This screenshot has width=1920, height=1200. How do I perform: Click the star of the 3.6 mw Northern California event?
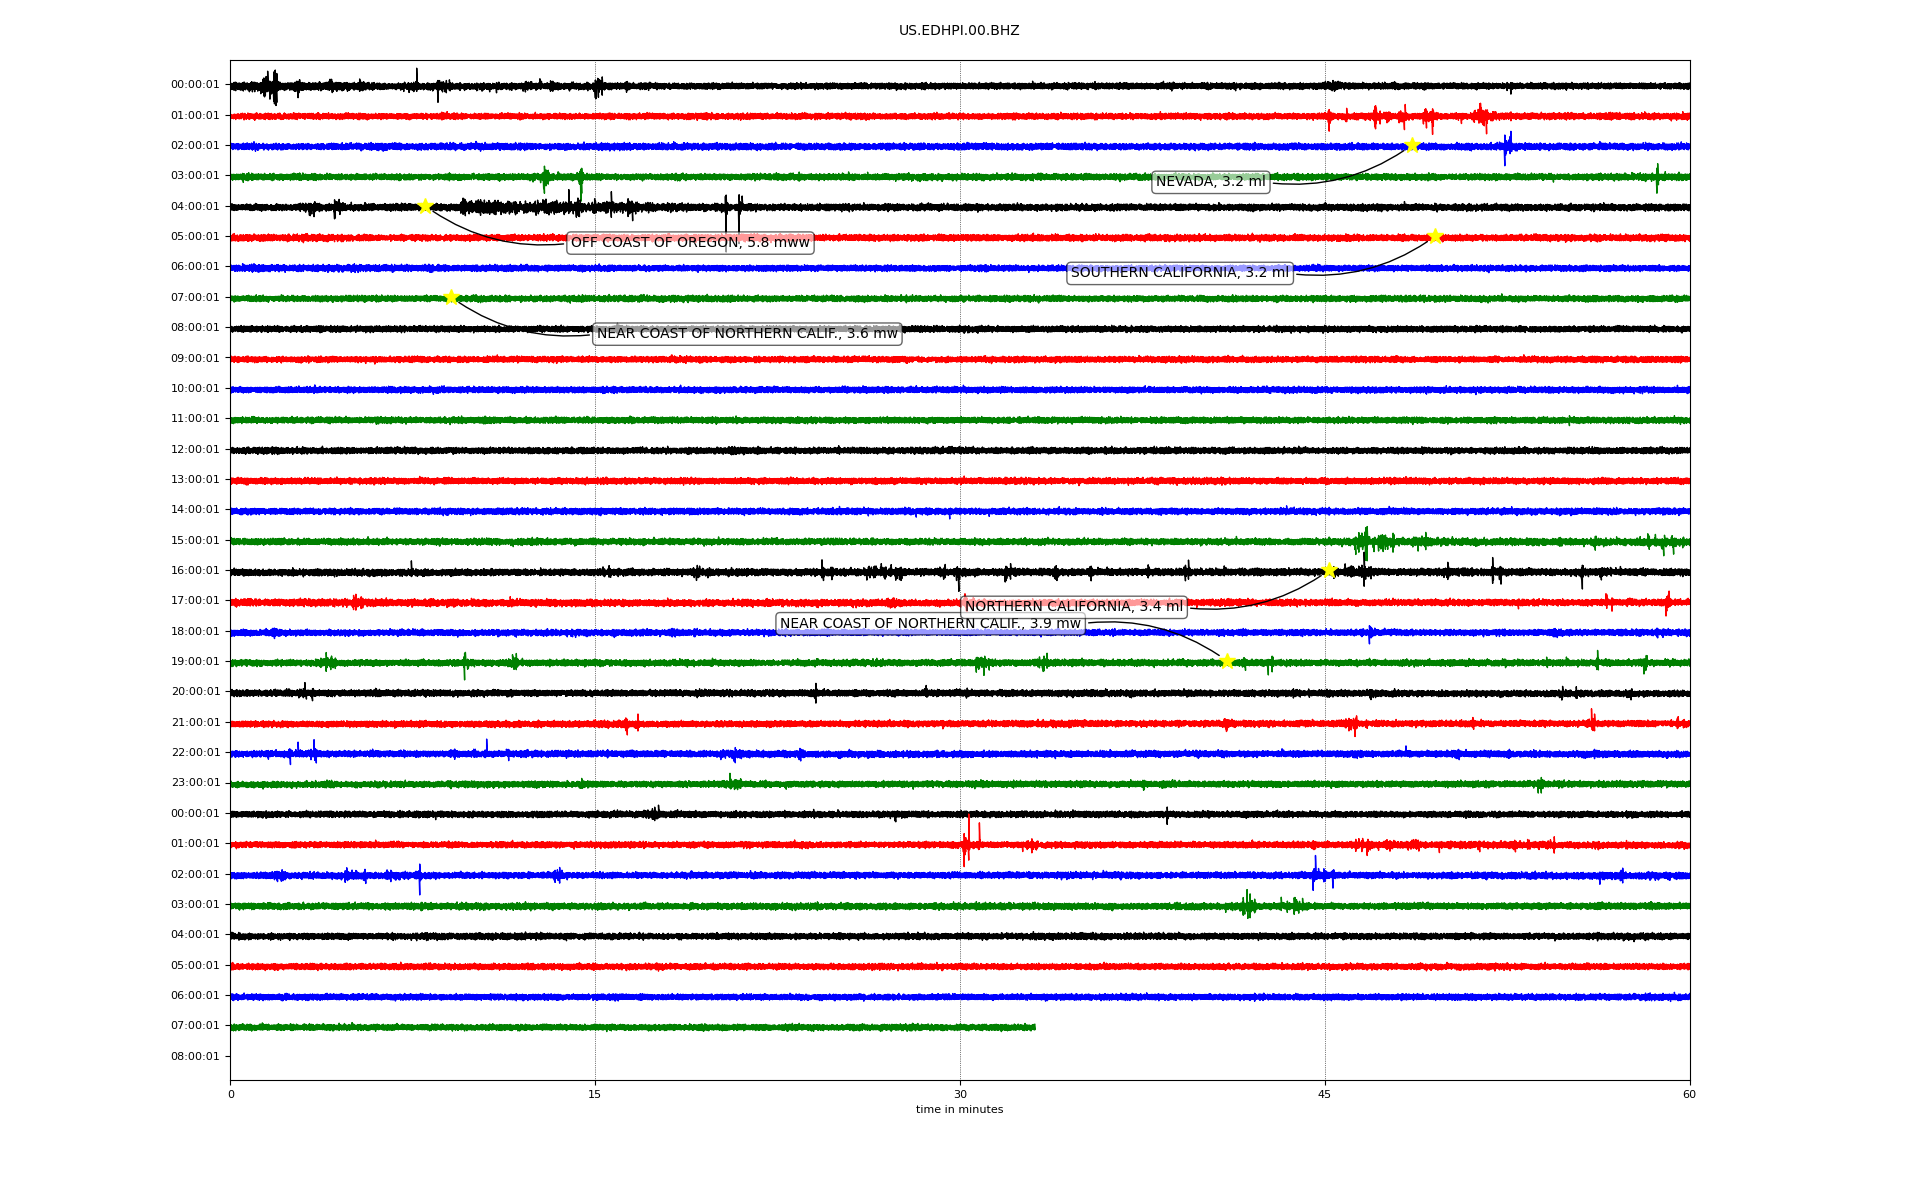[x=451, y=297]
